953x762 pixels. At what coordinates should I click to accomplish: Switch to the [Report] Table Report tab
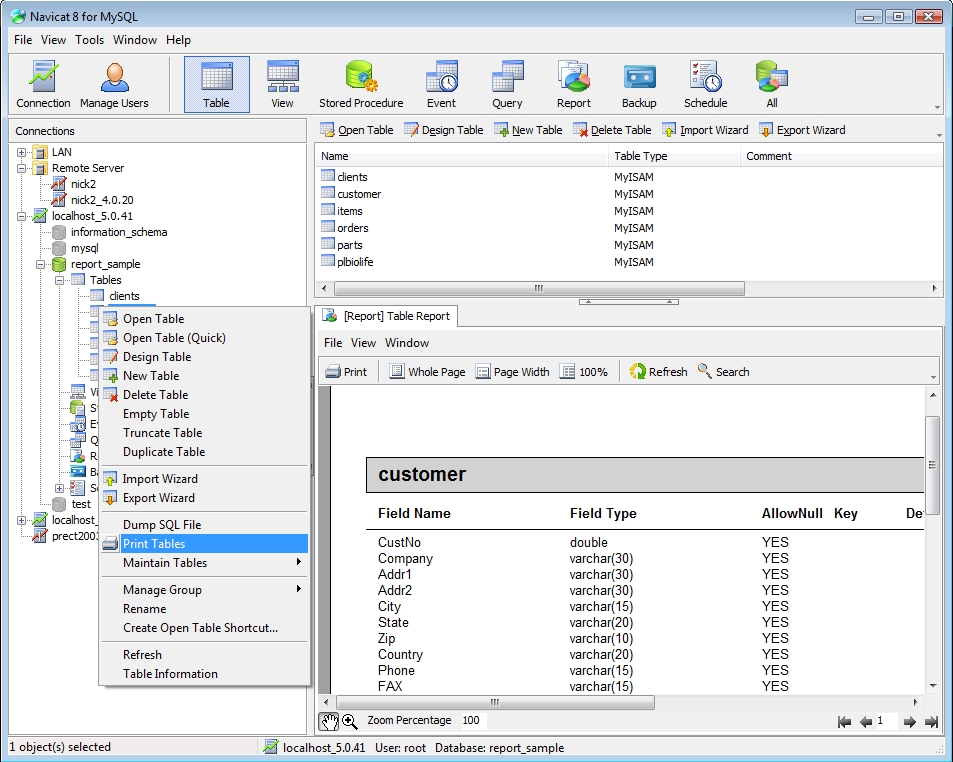[x=388, y=316]
